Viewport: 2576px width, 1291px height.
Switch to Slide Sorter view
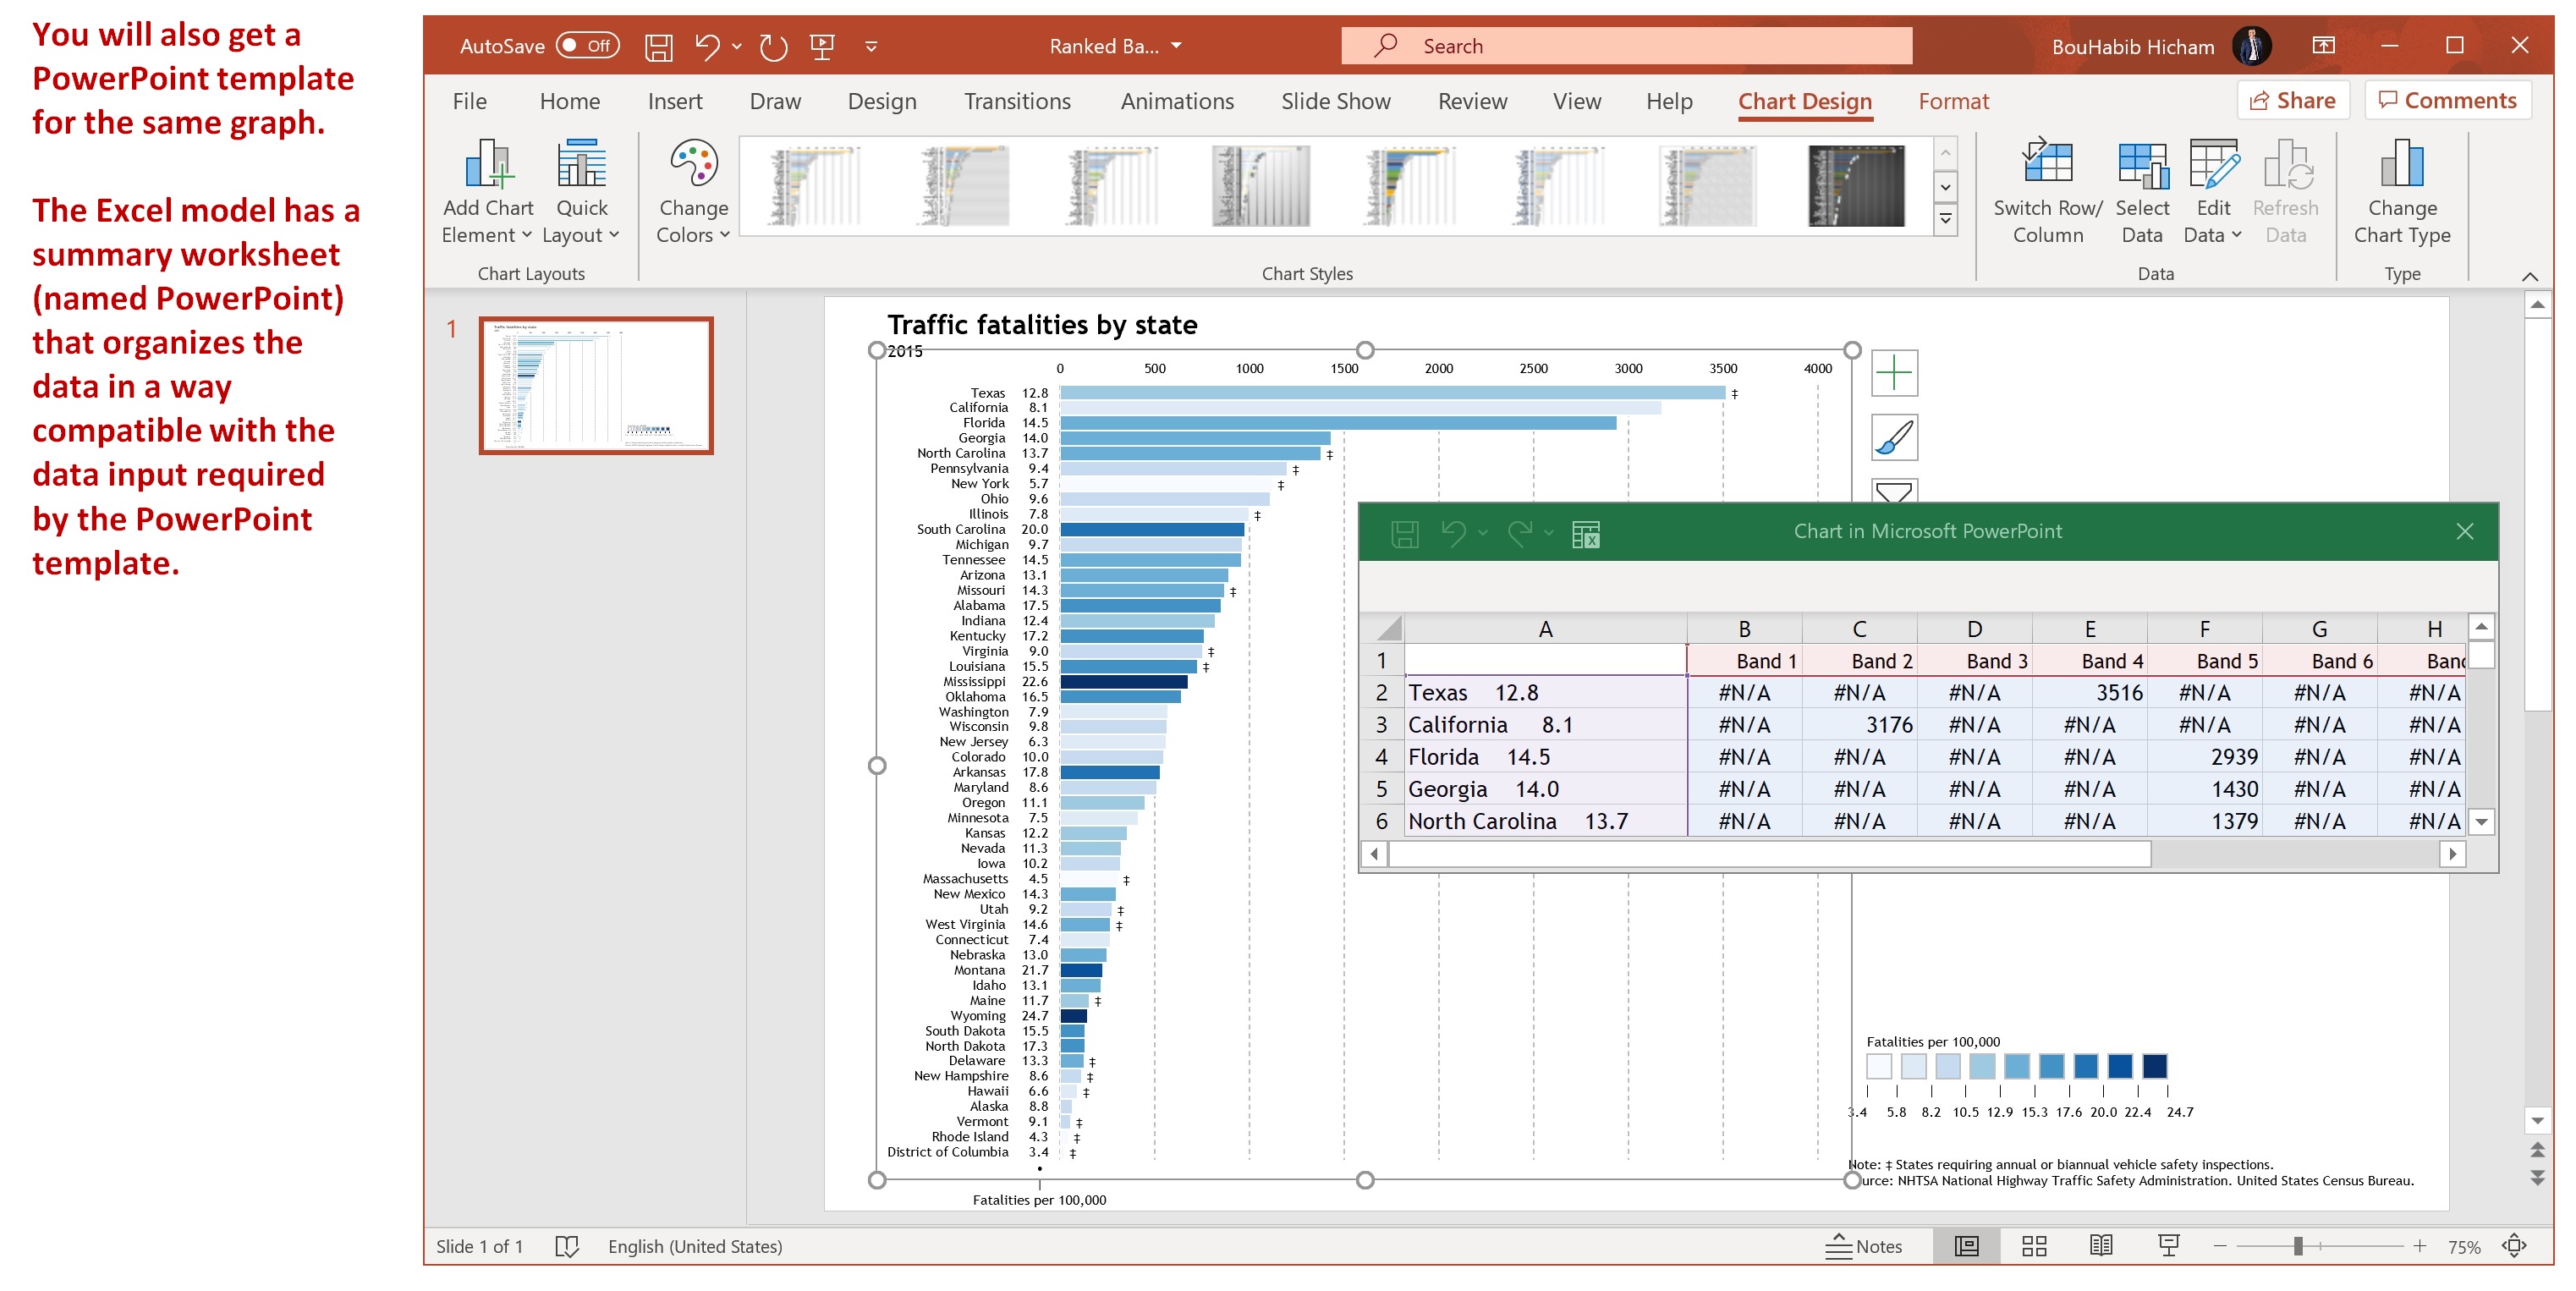2034,1246
